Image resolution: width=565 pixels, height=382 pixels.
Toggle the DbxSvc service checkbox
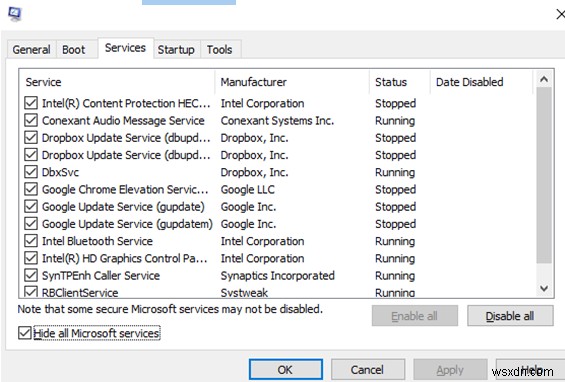point(31,172)
